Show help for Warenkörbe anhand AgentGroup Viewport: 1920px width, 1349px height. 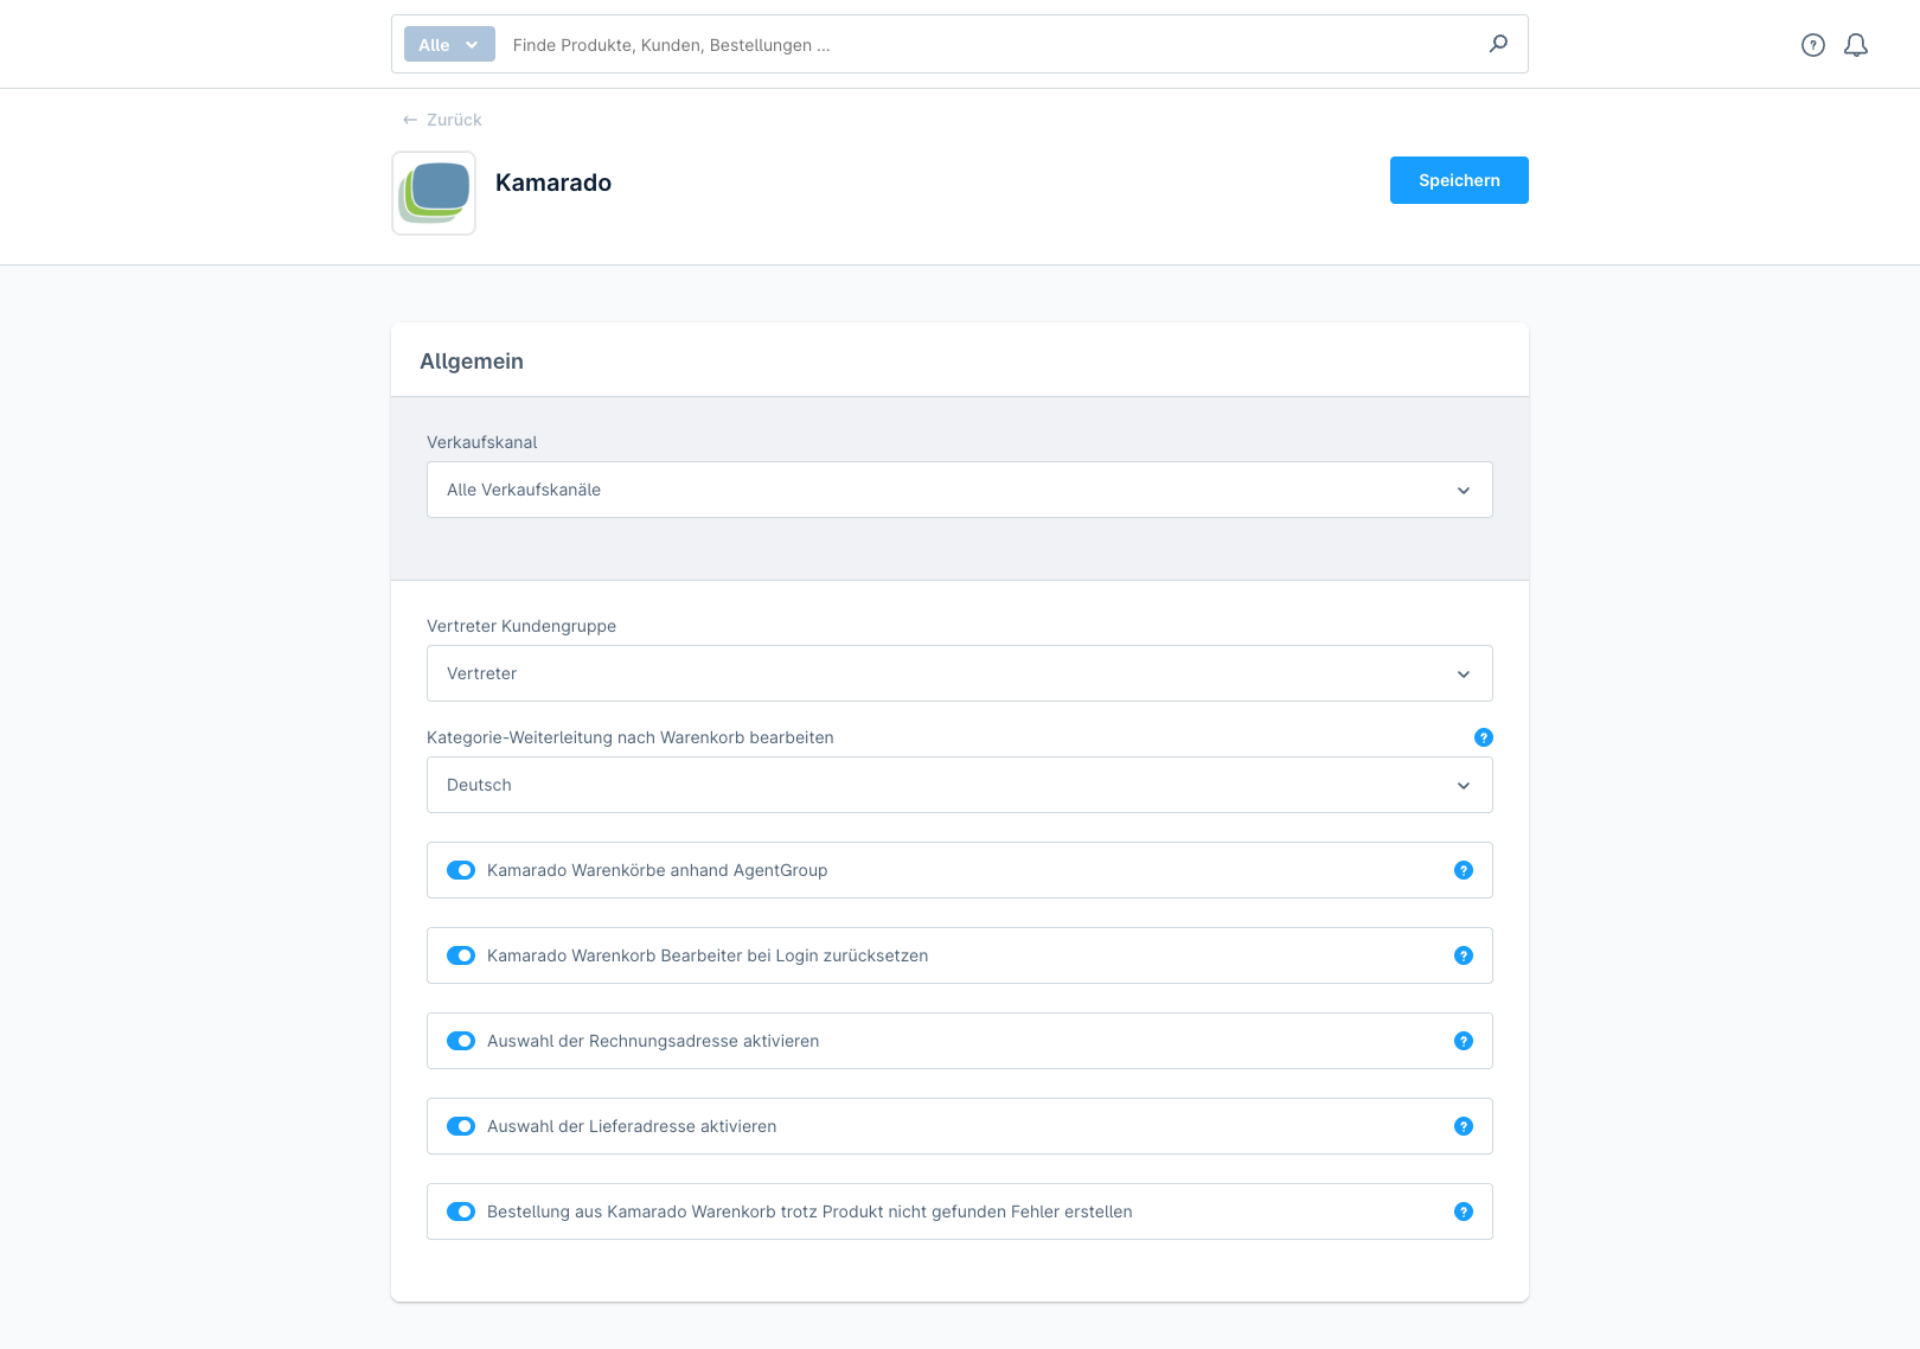[1463, 870]
